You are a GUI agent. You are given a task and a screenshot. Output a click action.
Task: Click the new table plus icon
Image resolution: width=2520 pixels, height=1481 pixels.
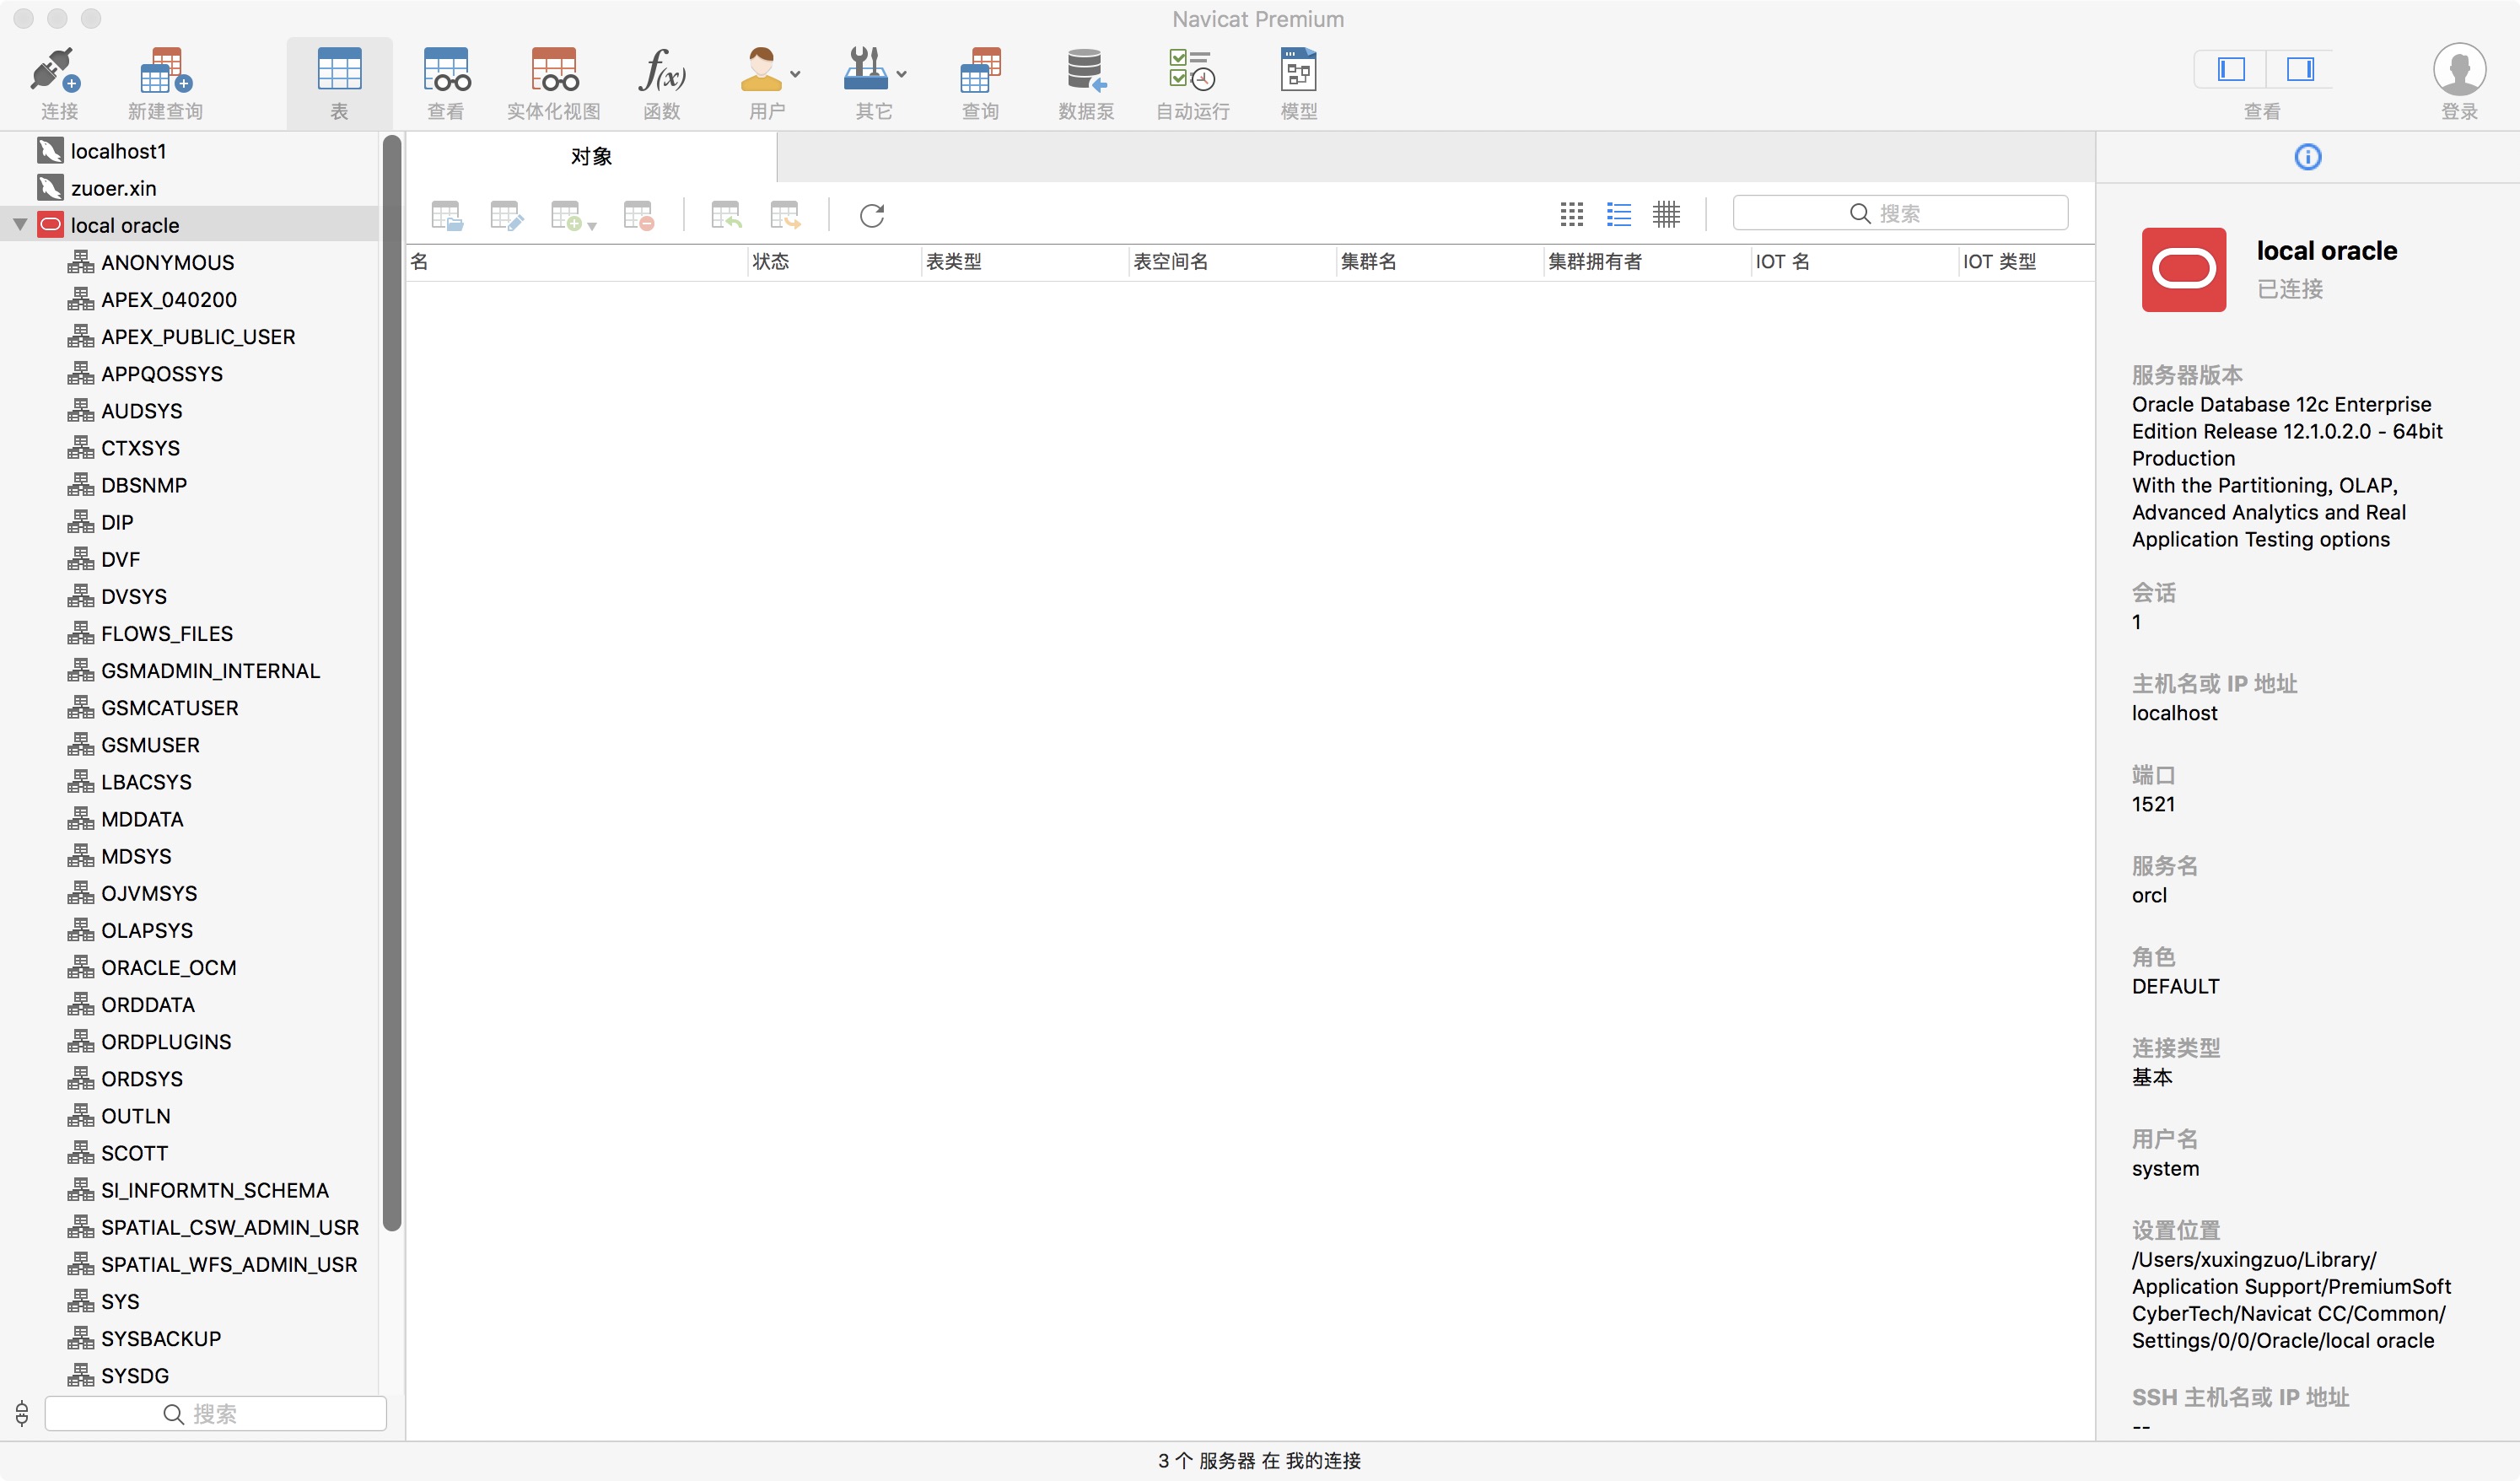(566, 215)
